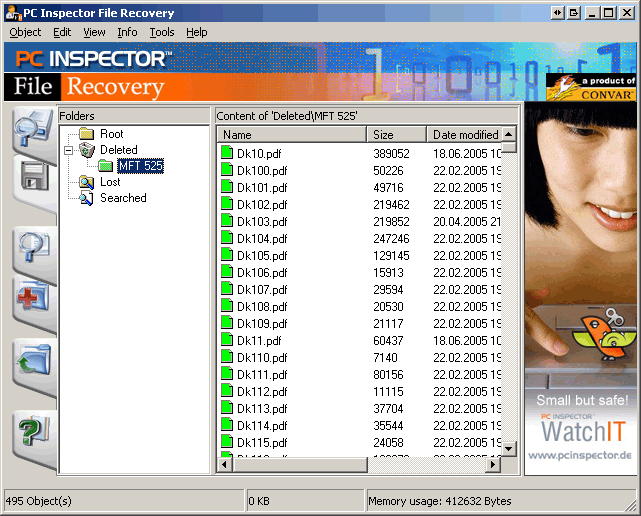Image resolution: width=641 pixels, height=516 pixels.
Task: Click the green file icon of Dk11.pdf
Action: tap(227, 339)
